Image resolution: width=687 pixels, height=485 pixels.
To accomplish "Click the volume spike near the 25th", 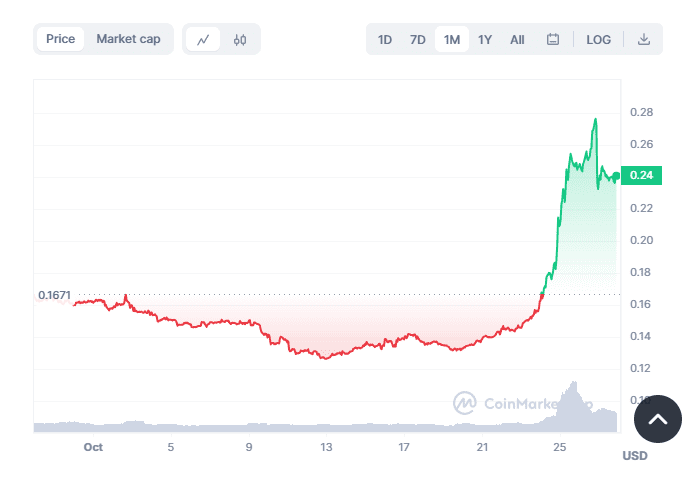I will (573, 383).
